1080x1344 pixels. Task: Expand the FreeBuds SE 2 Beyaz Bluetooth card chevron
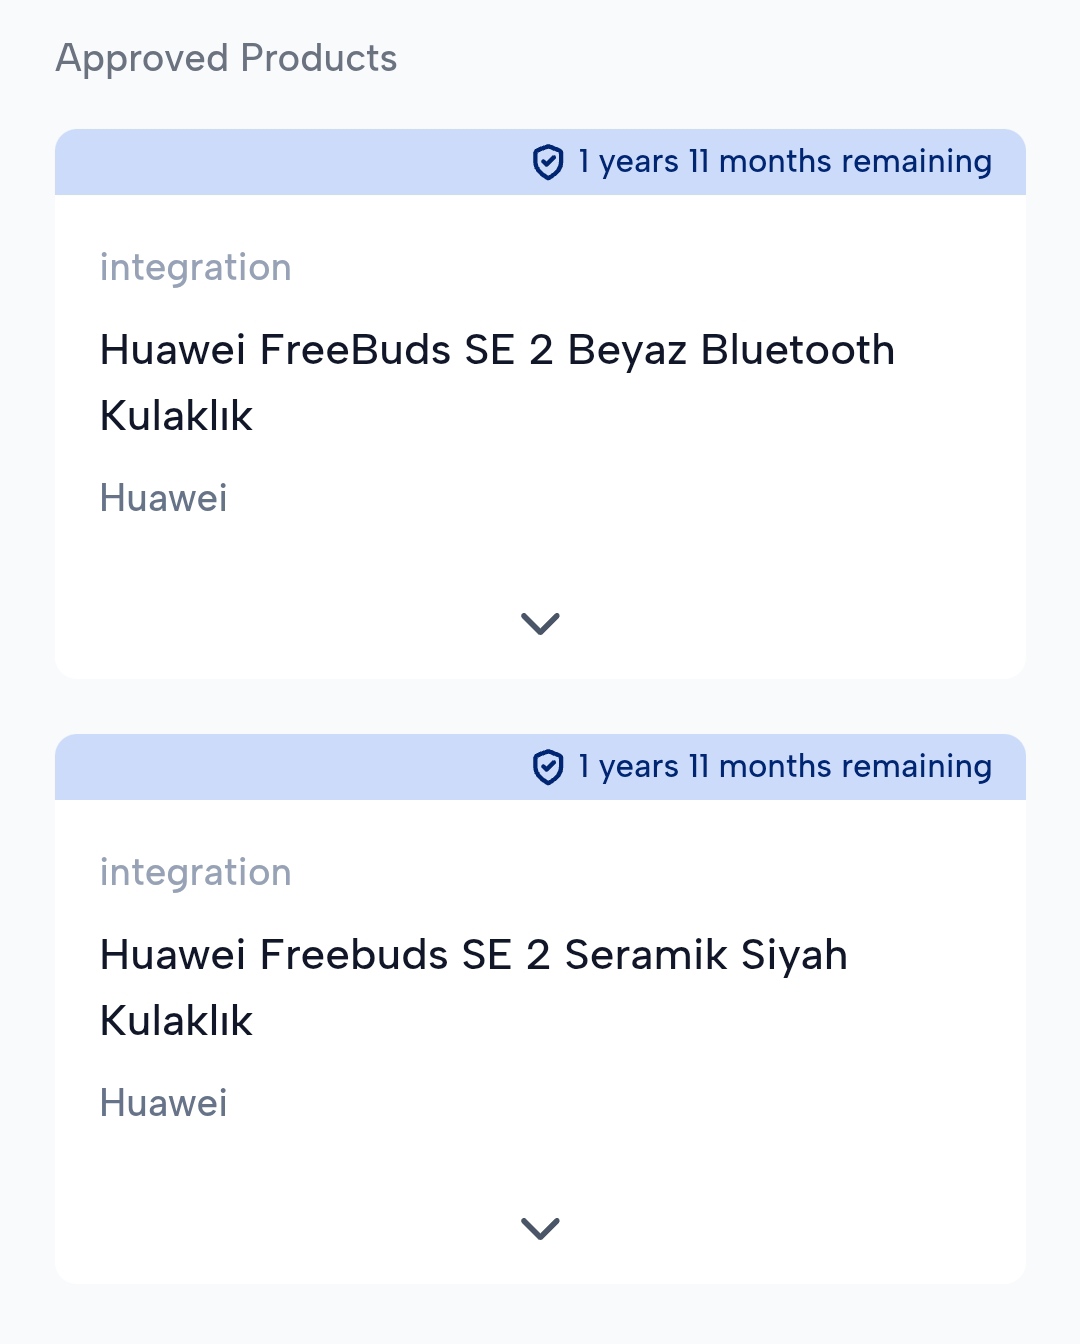coord(540,623)
